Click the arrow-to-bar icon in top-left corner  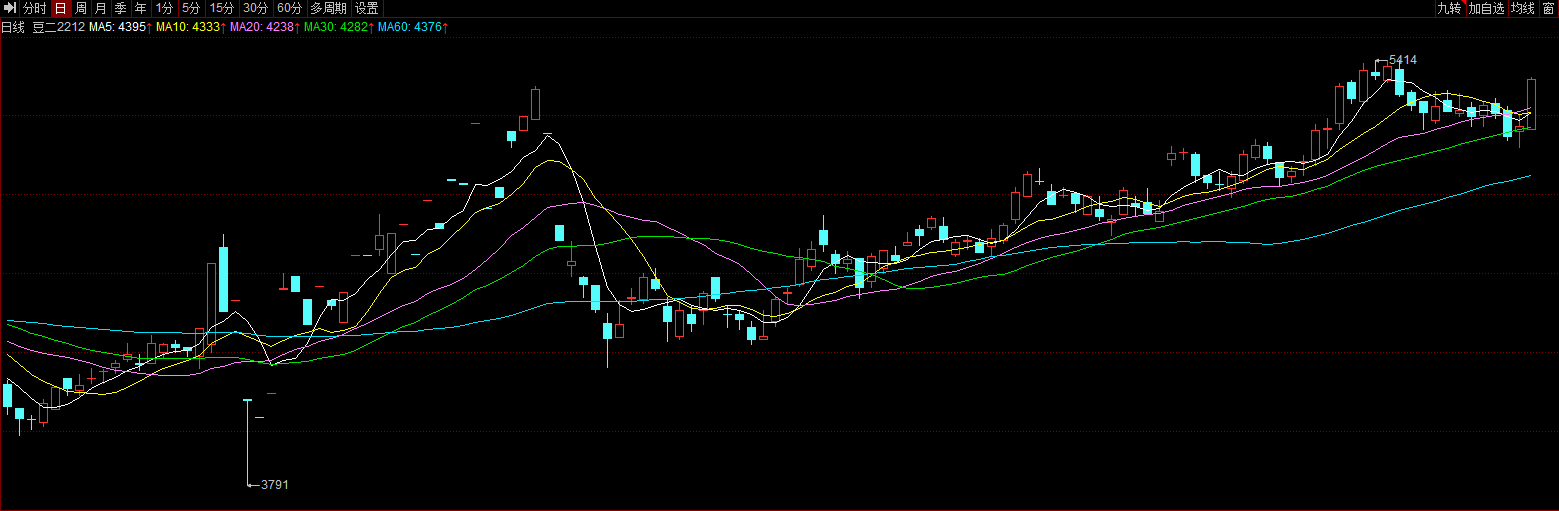point(9,8)
